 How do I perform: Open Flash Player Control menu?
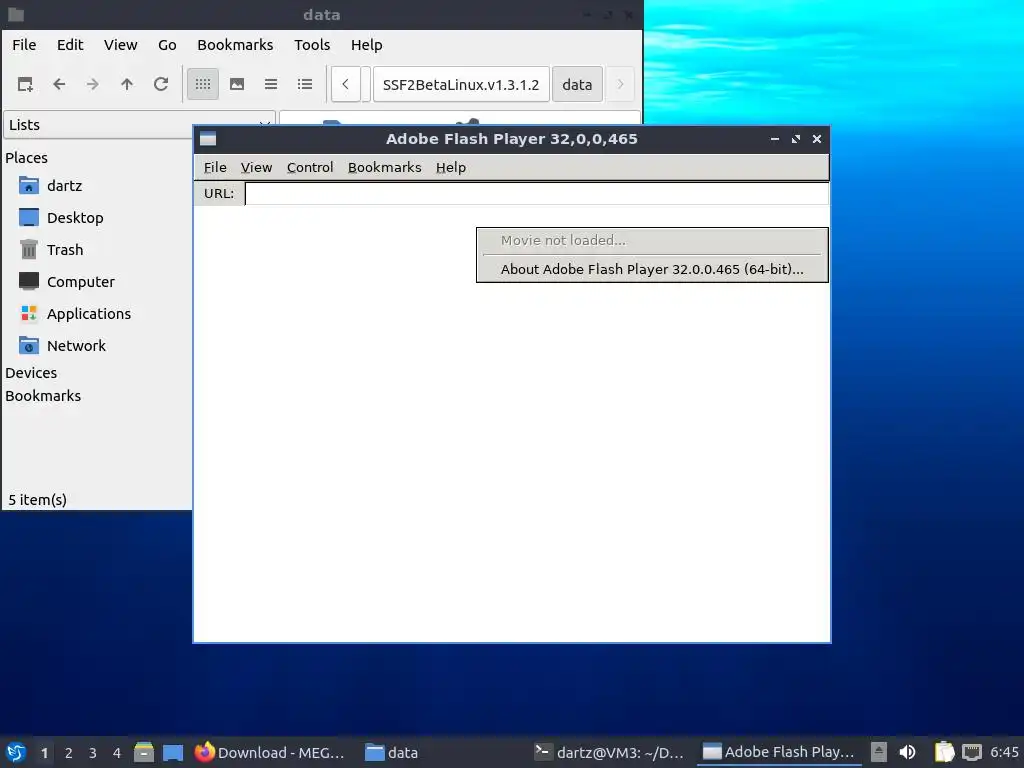[310, 168]
